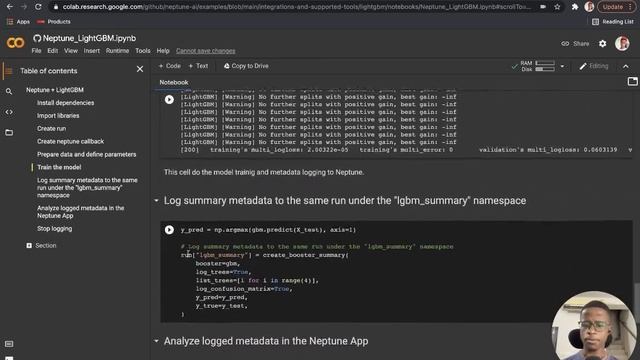Select the Notebook tab
This screenshot has width=640, height=360.
[173, 82]
